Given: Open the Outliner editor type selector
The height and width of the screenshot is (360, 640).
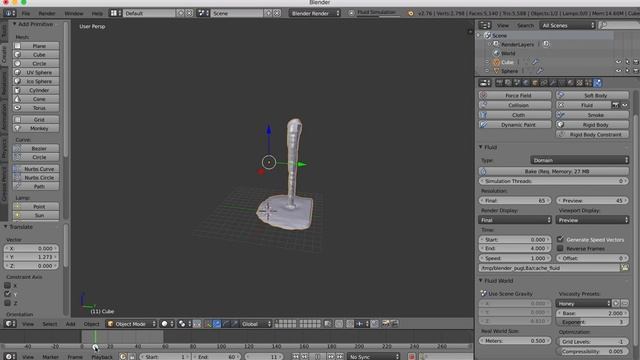Looking at the screenshot, I should coord(485,25).
